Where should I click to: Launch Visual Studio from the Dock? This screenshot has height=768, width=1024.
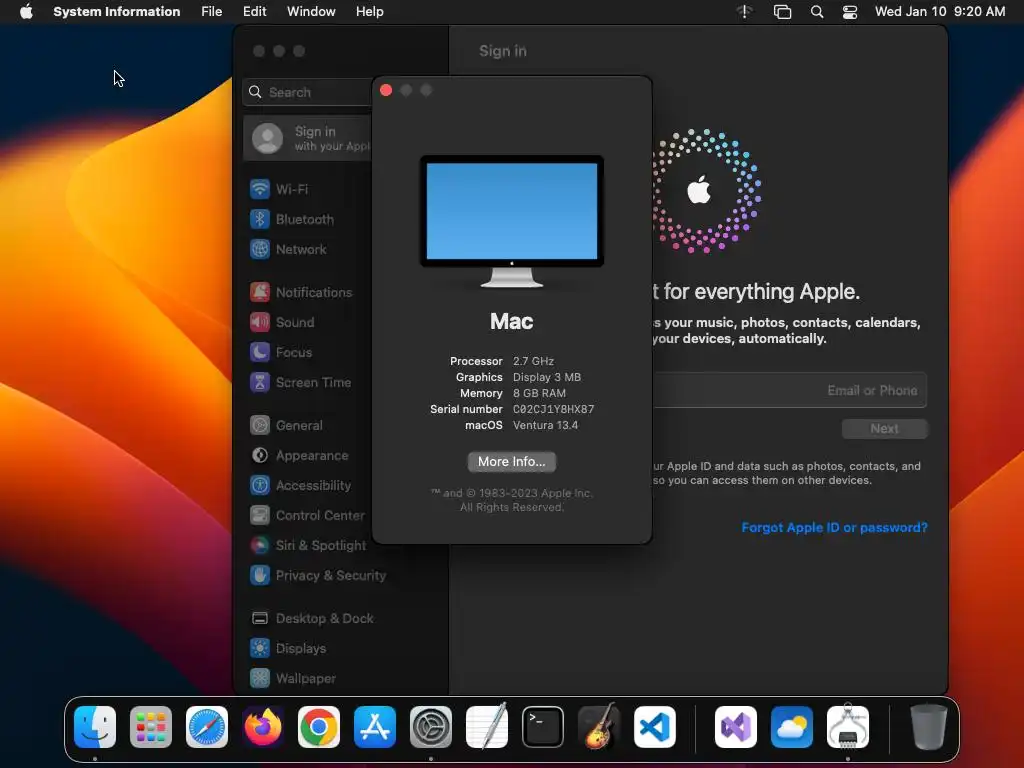pyautogui.click(x=736, y=727)
